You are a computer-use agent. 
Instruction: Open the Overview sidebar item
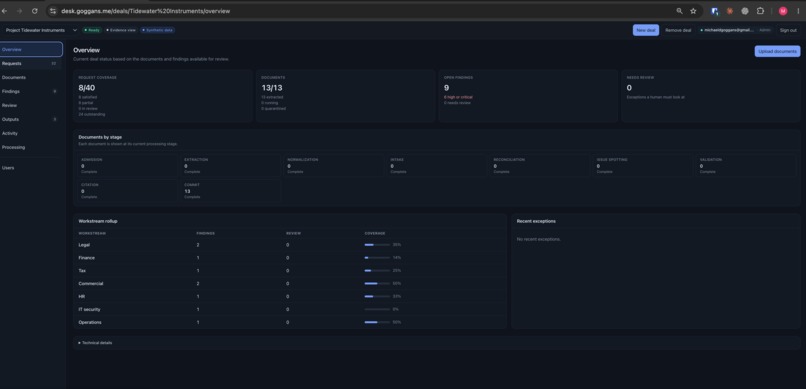pyautogui.click(x=31, y=49)
